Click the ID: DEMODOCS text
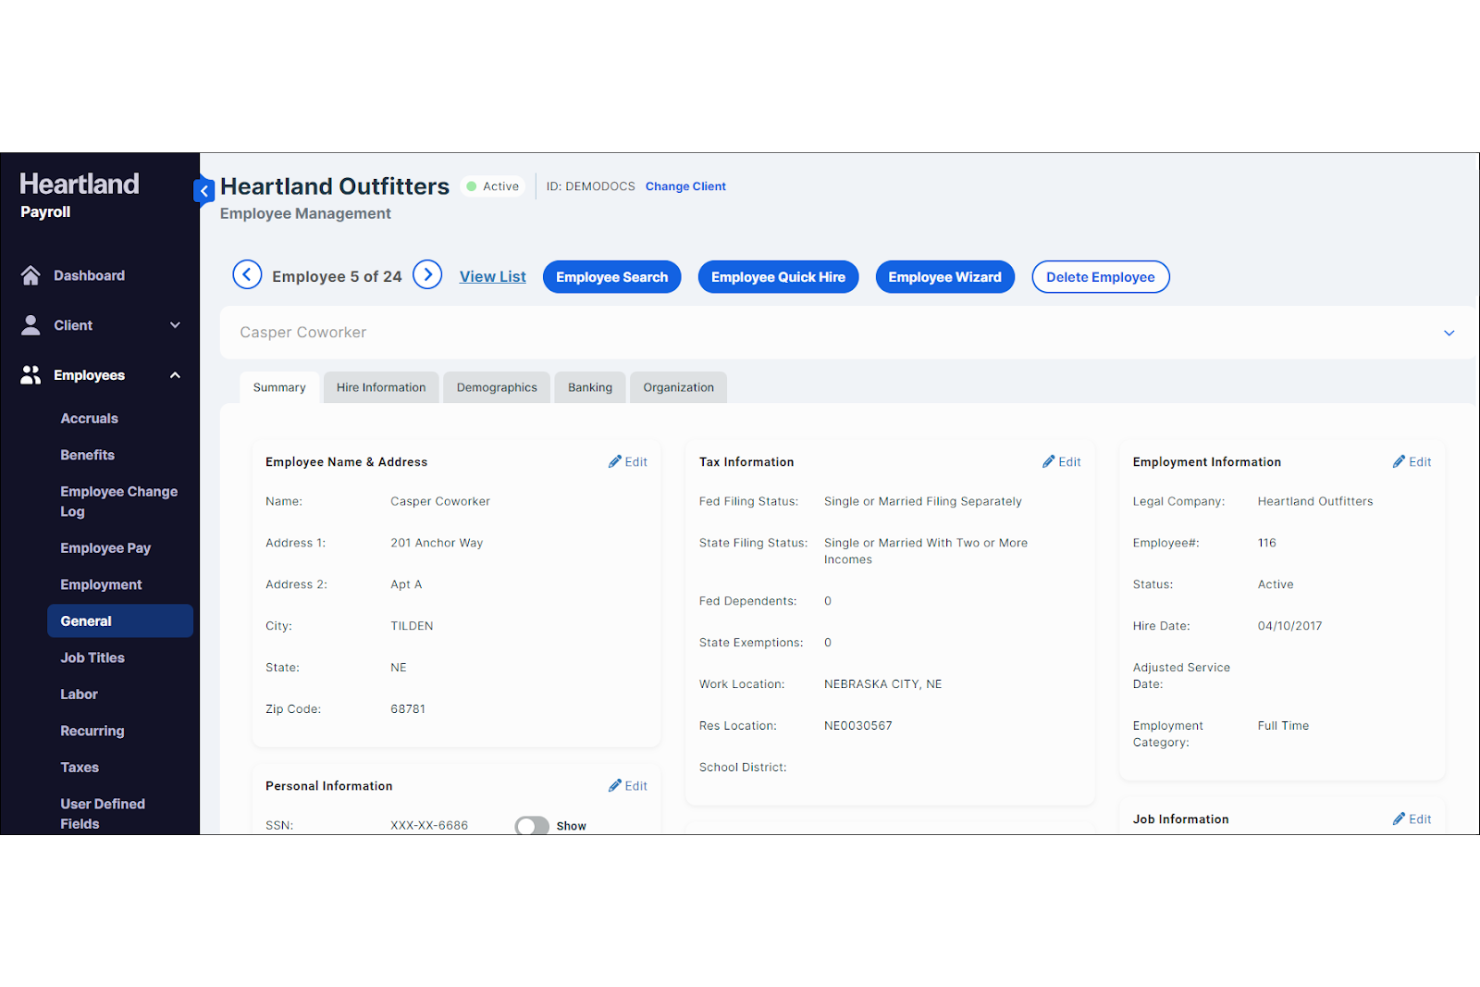The width and height of the screenshot is (1480, 987). 590,186
